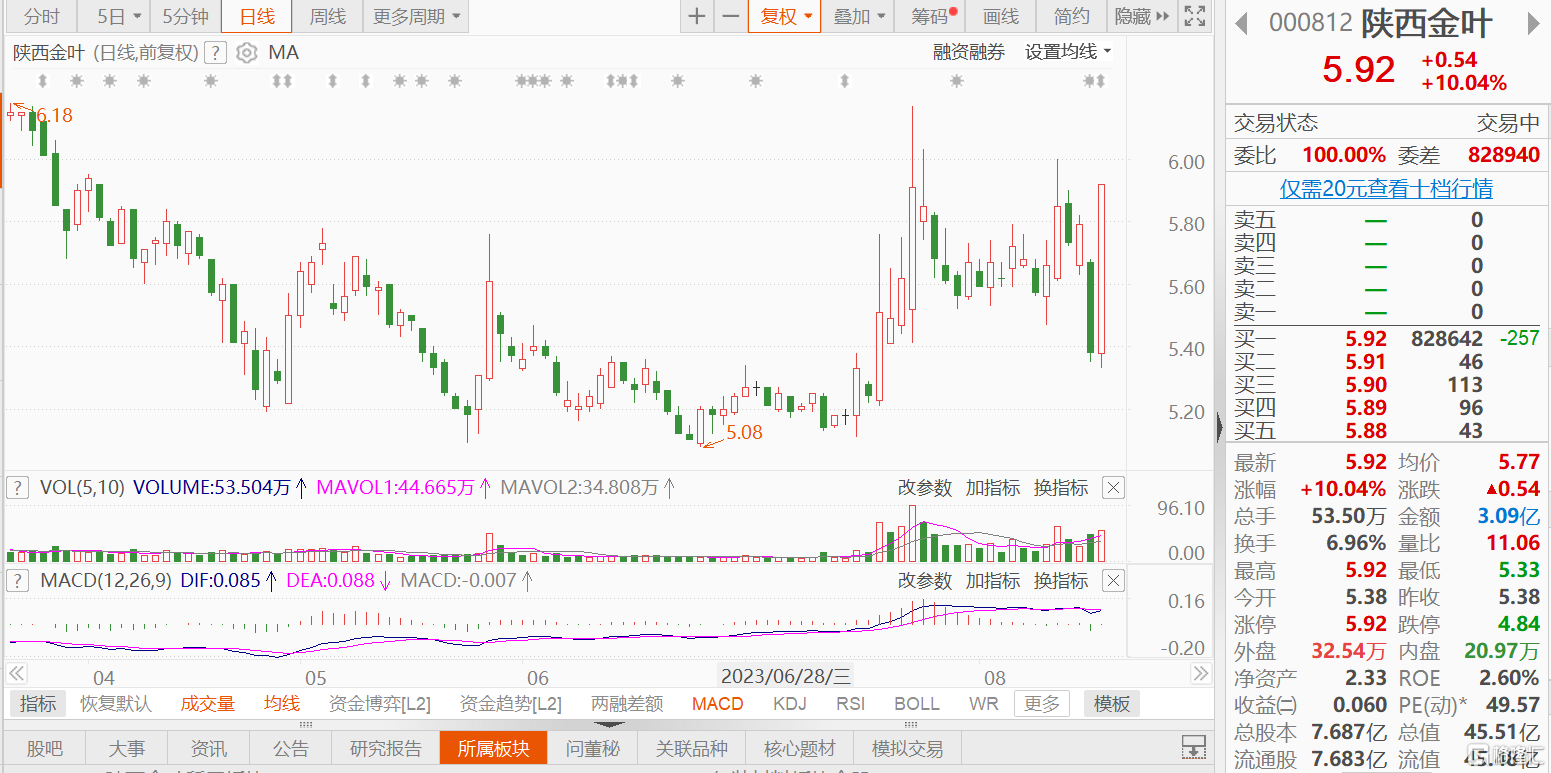Open the 复权 adjustment dropdown

pos(785,16)
